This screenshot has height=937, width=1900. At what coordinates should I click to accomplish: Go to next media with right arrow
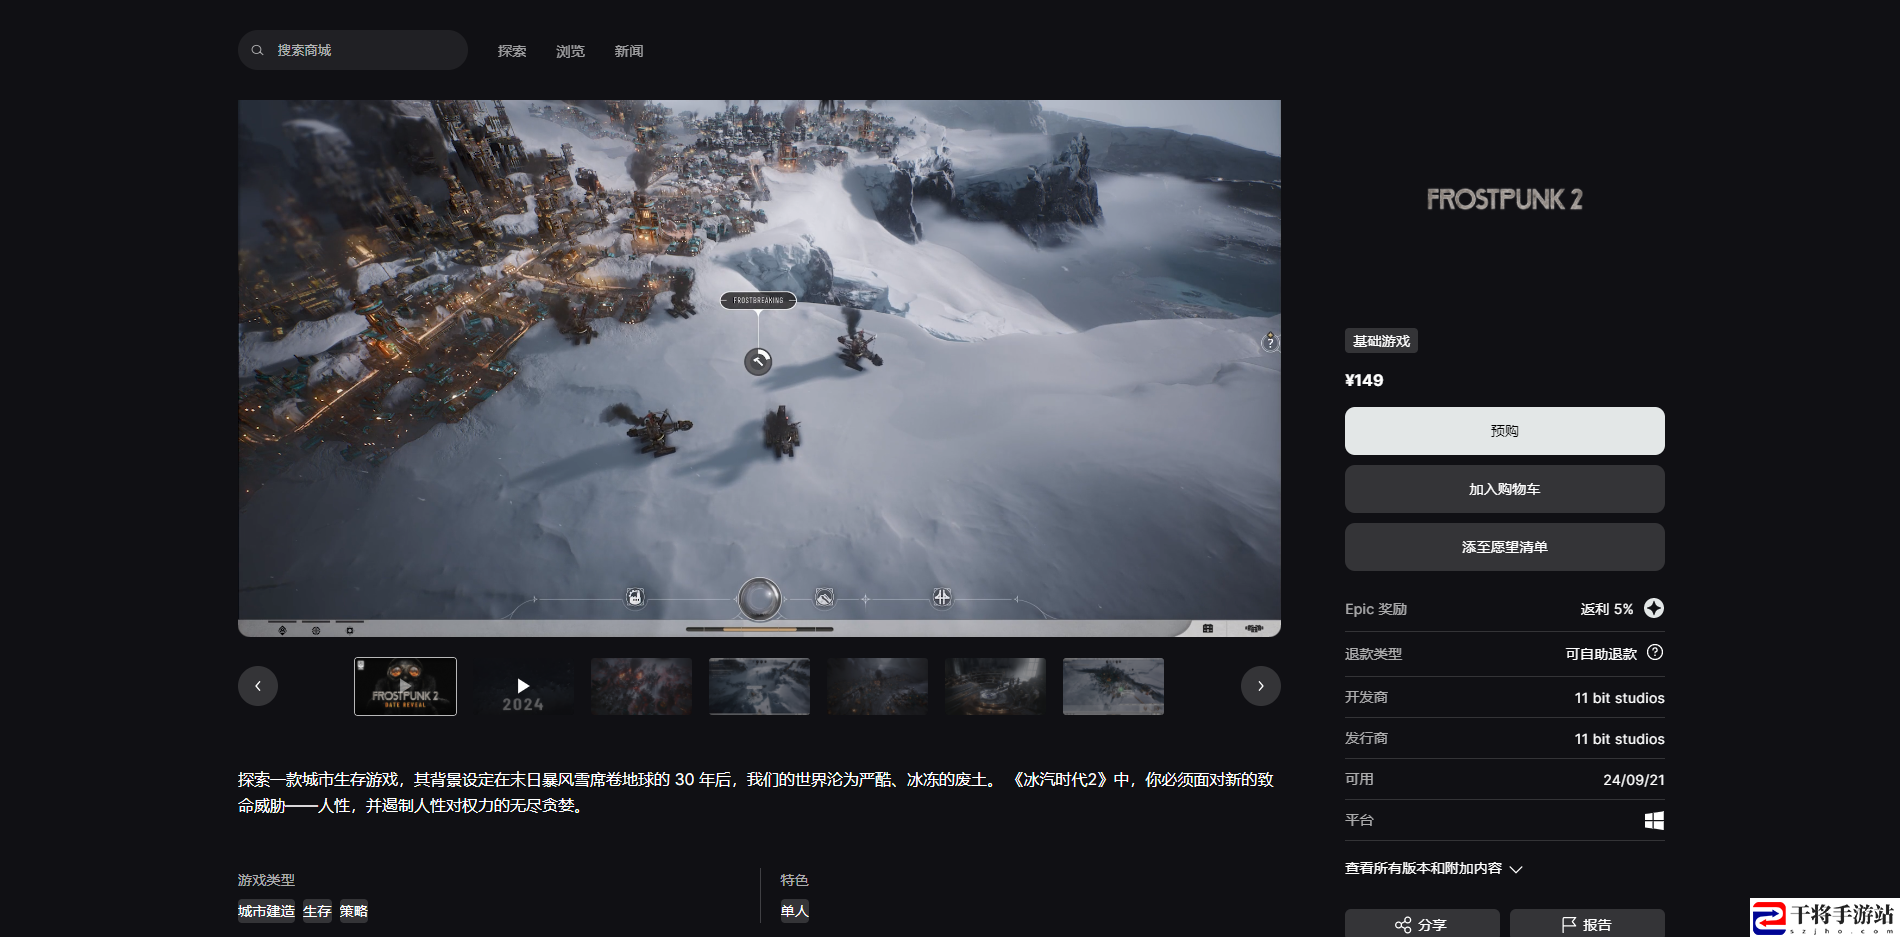(x=1261, y=686)
